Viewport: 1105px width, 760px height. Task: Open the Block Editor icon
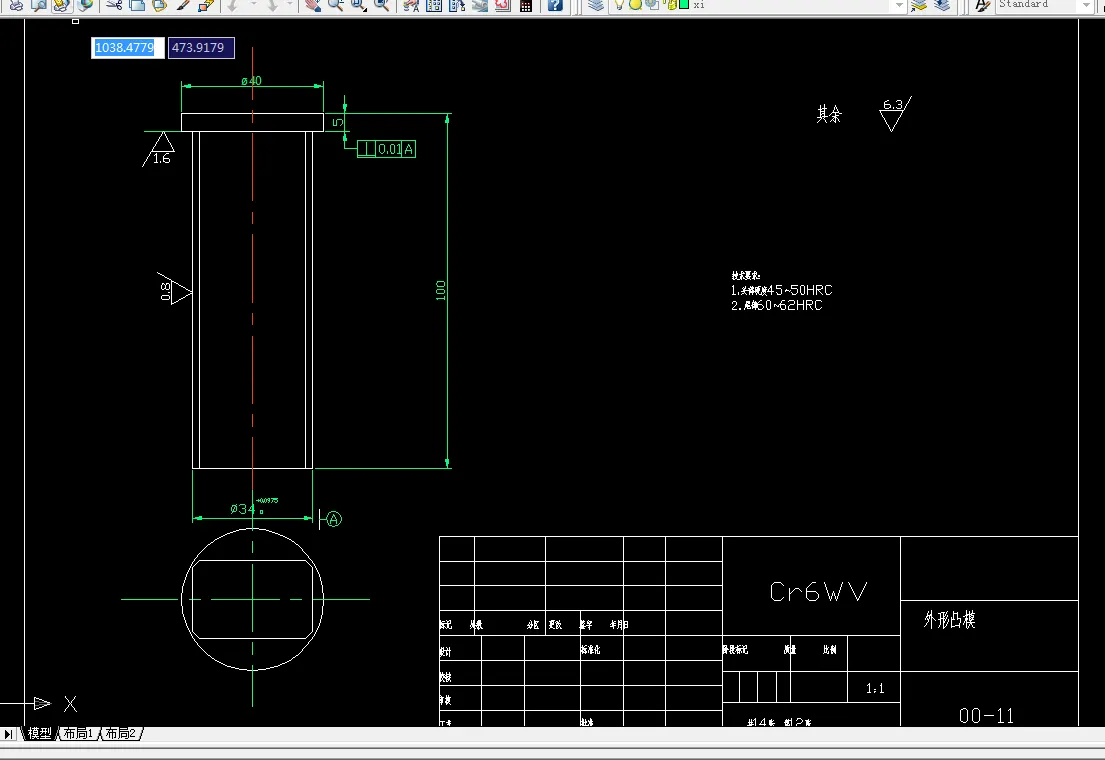coord(206,5)
